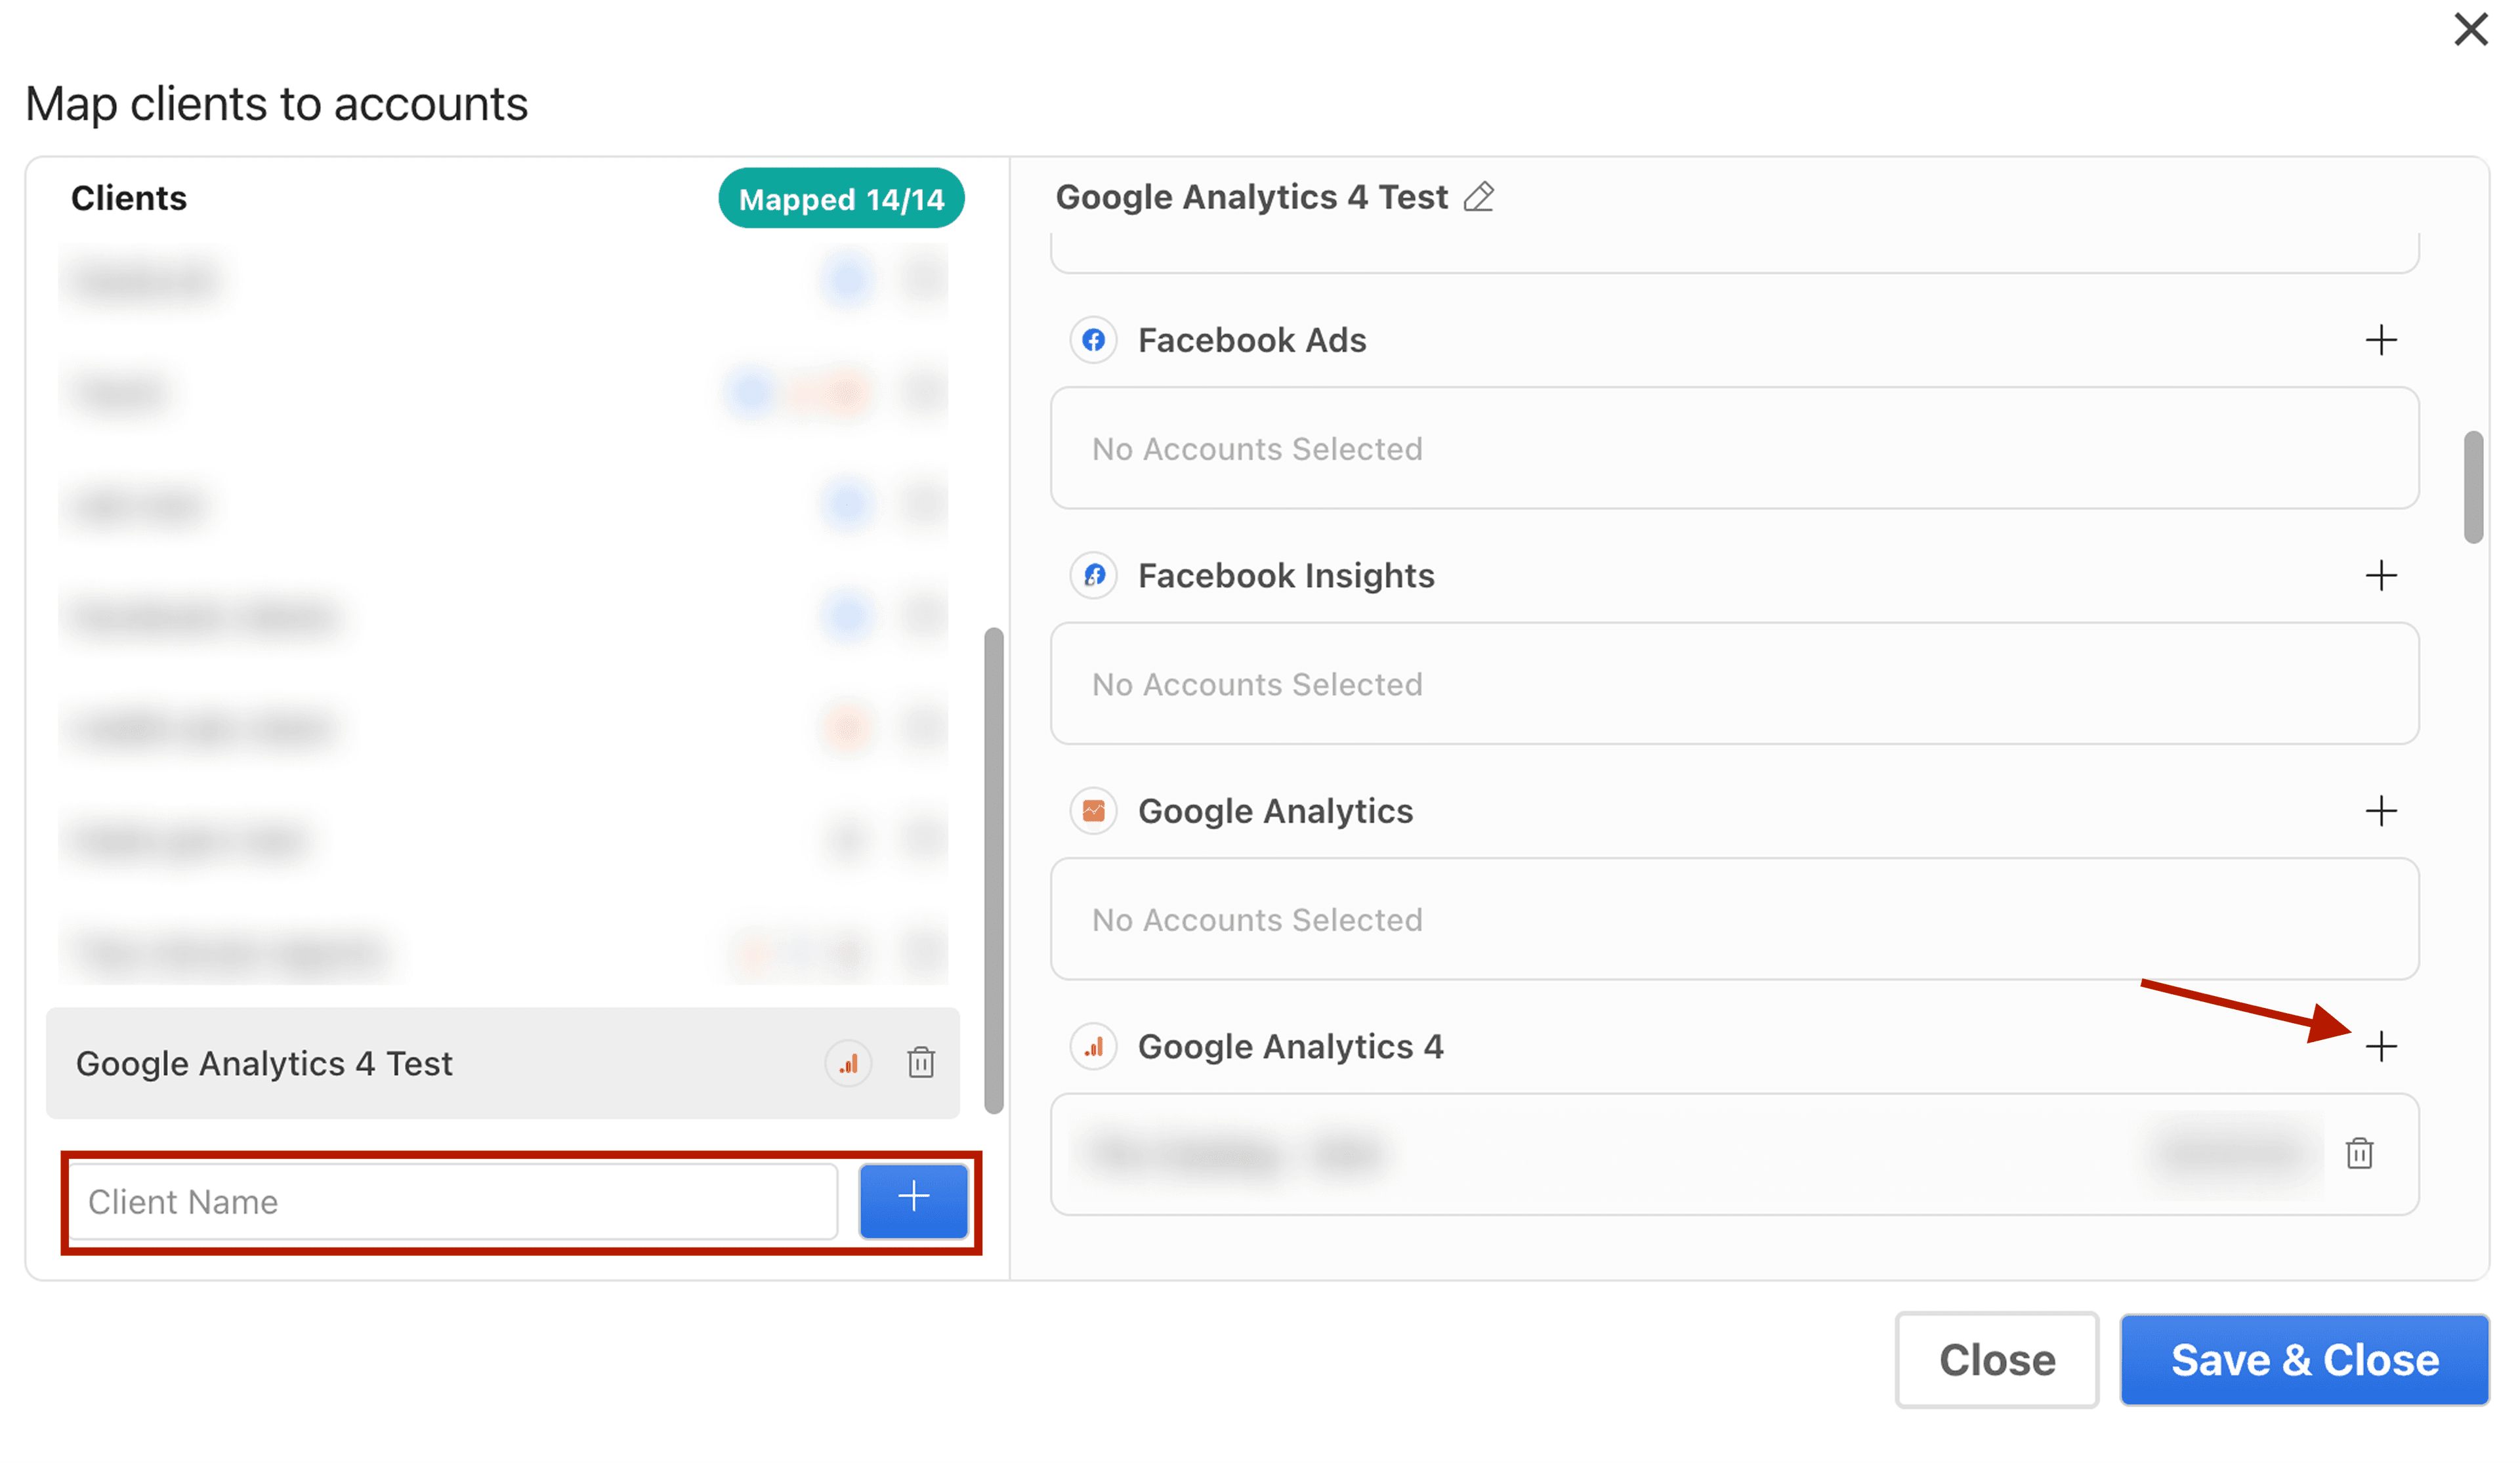2520x1464 pixels.
Task: Click the clients list scrollbar
Action: point(993,870)
